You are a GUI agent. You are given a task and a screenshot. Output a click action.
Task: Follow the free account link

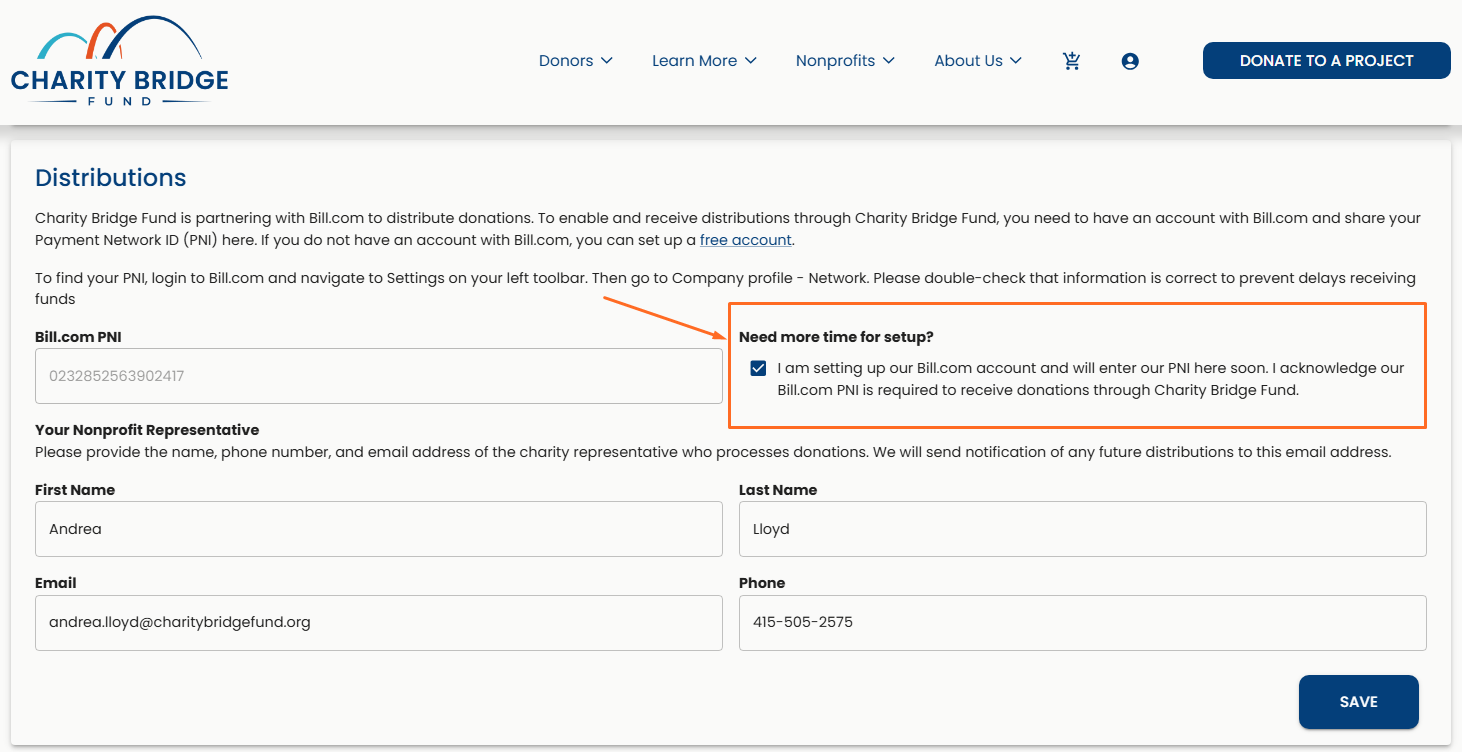pyautogui.click(x=746, y=240)
